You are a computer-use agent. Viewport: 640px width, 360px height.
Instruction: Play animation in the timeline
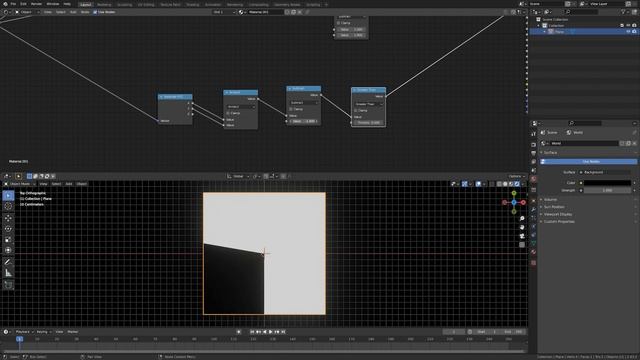[x=271, y=332]
